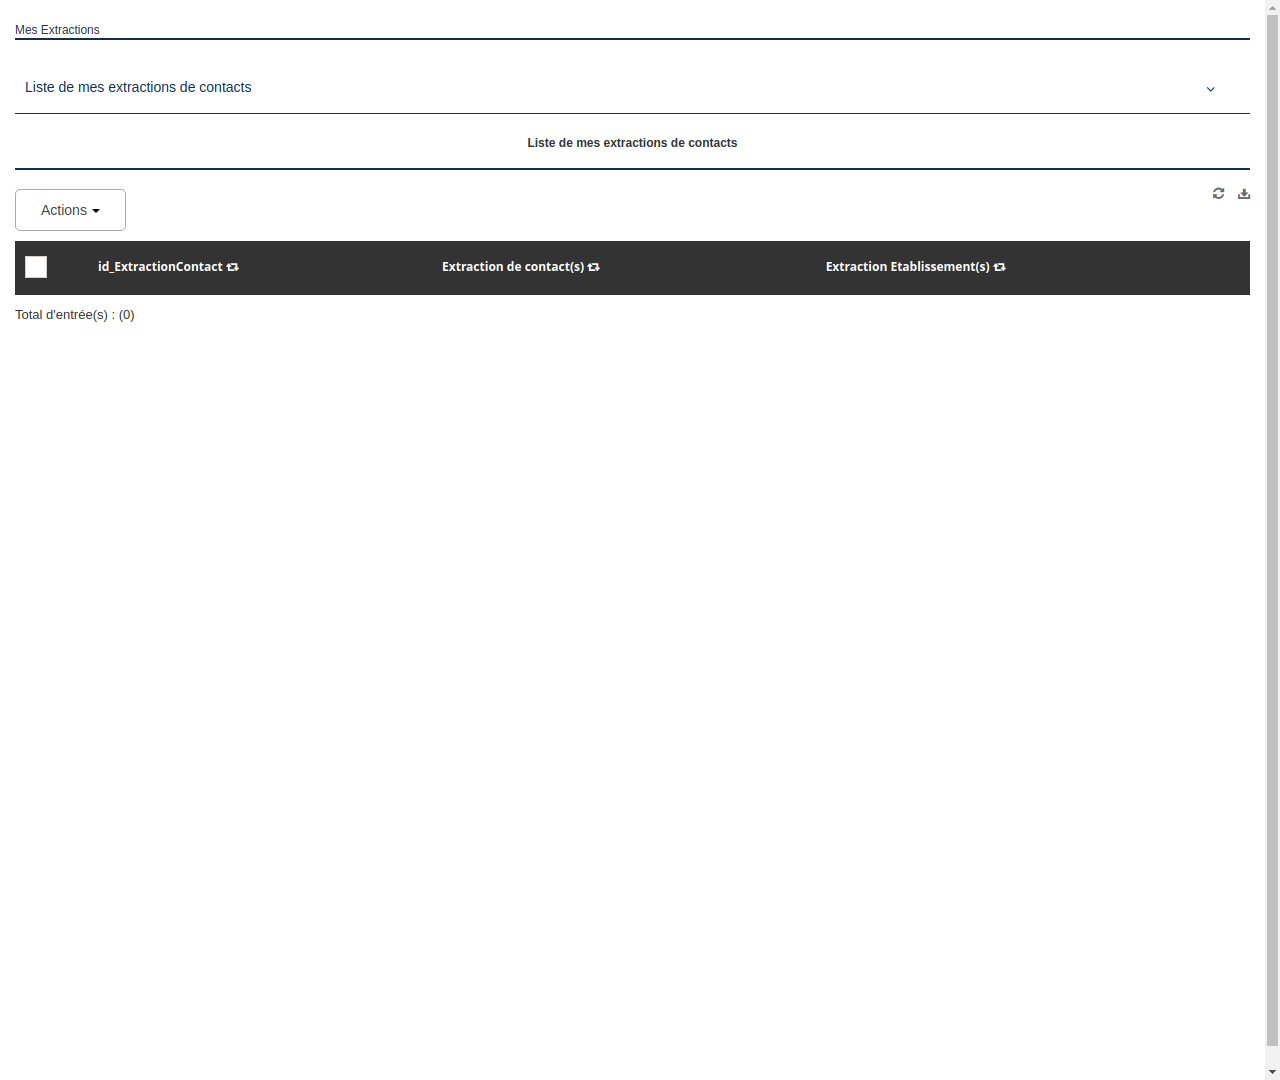This screenshot has width=1280, height=1080.
Task: Click the sort icon beside Extraction Etablissement(s)
Action: pos(1000,267)
